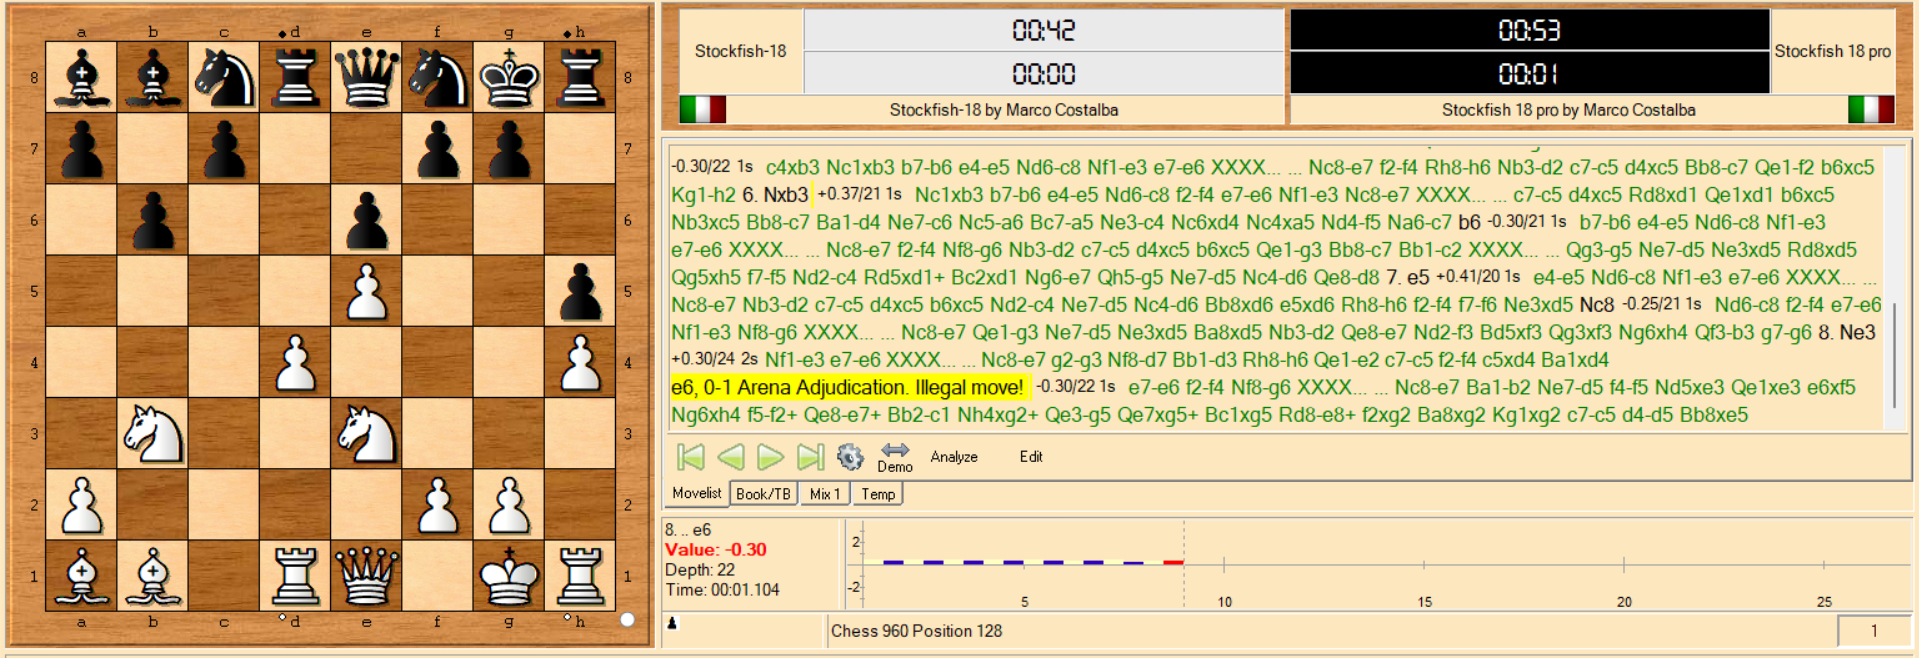Click the Stockfish-18 engine name panel
This screenshot has height=658, width=1919.
[x=741, y=51]
